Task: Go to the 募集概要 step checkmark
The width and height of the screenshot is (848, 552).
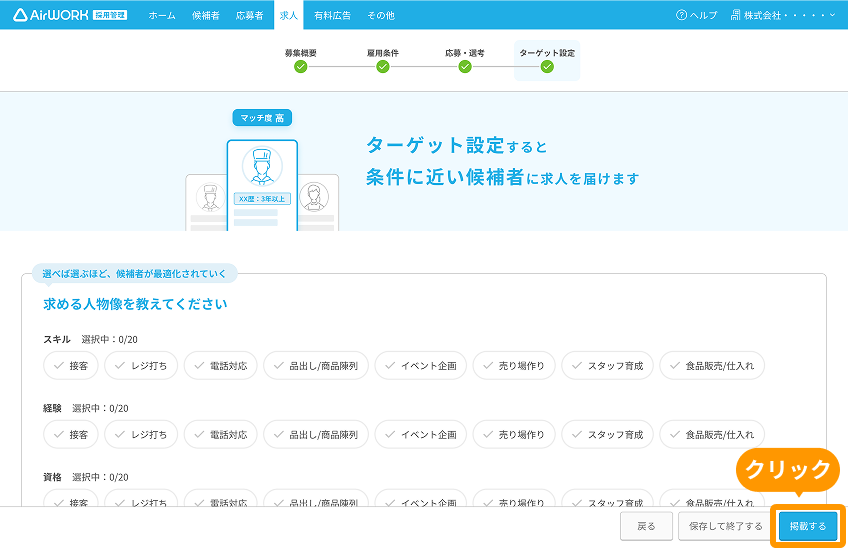Action: tap(301, 66)
